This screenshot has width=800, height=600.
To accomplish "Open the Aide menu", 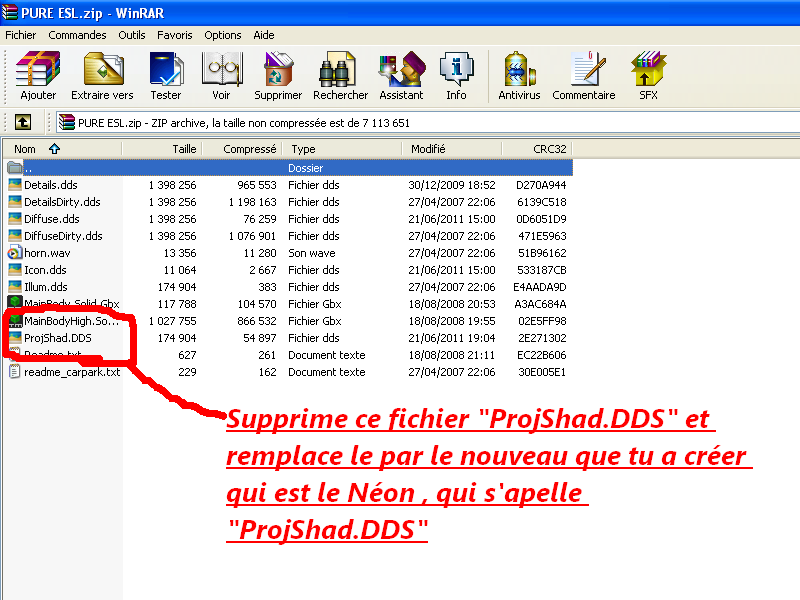I will (264, 35).
